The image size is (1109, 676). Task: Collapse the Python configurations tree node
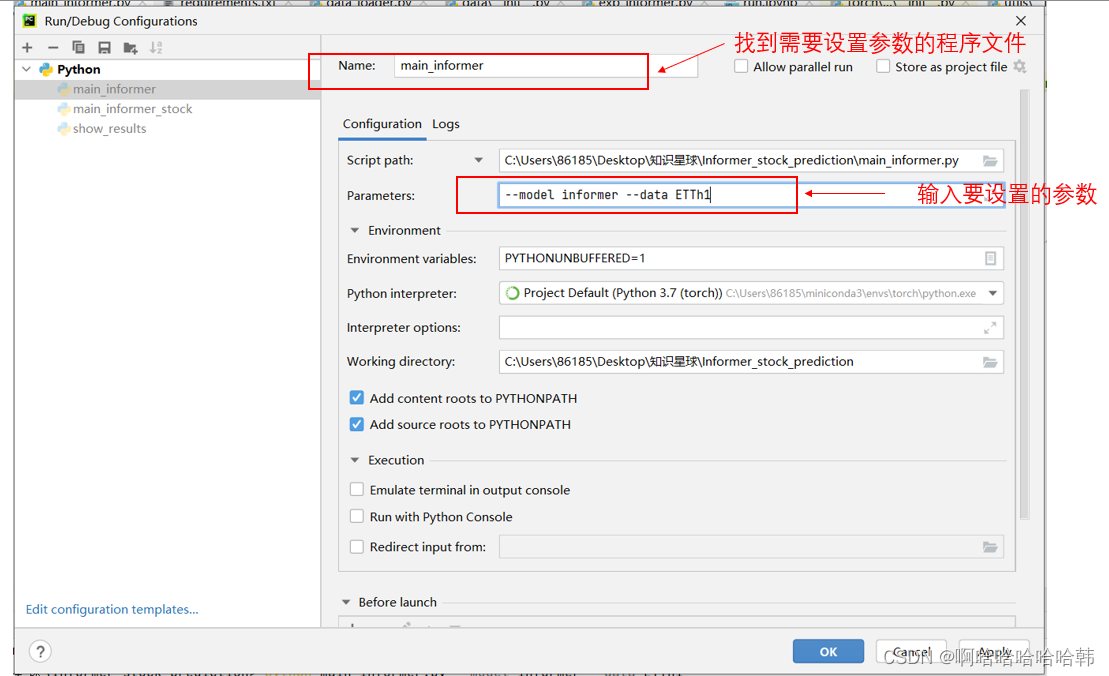(27, 69)
